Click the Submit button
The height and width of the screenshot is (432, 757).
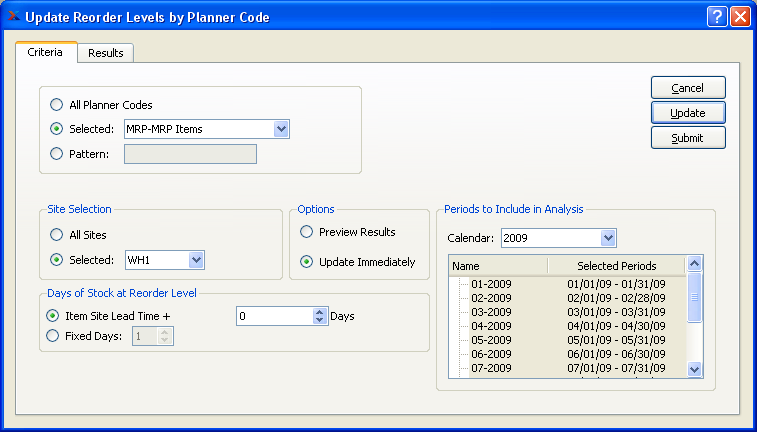(x=688, y=138)
